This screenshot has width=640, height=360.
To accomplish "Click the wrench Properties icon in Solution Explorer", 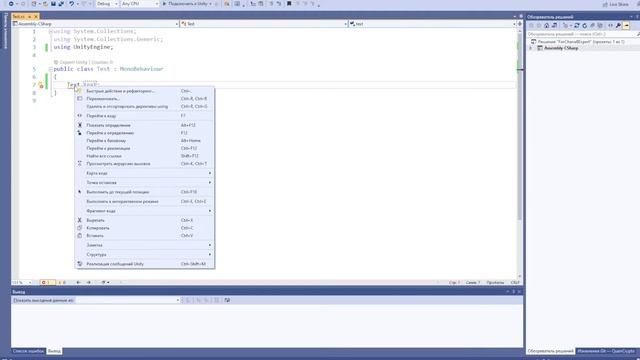I will pos(618,26).
